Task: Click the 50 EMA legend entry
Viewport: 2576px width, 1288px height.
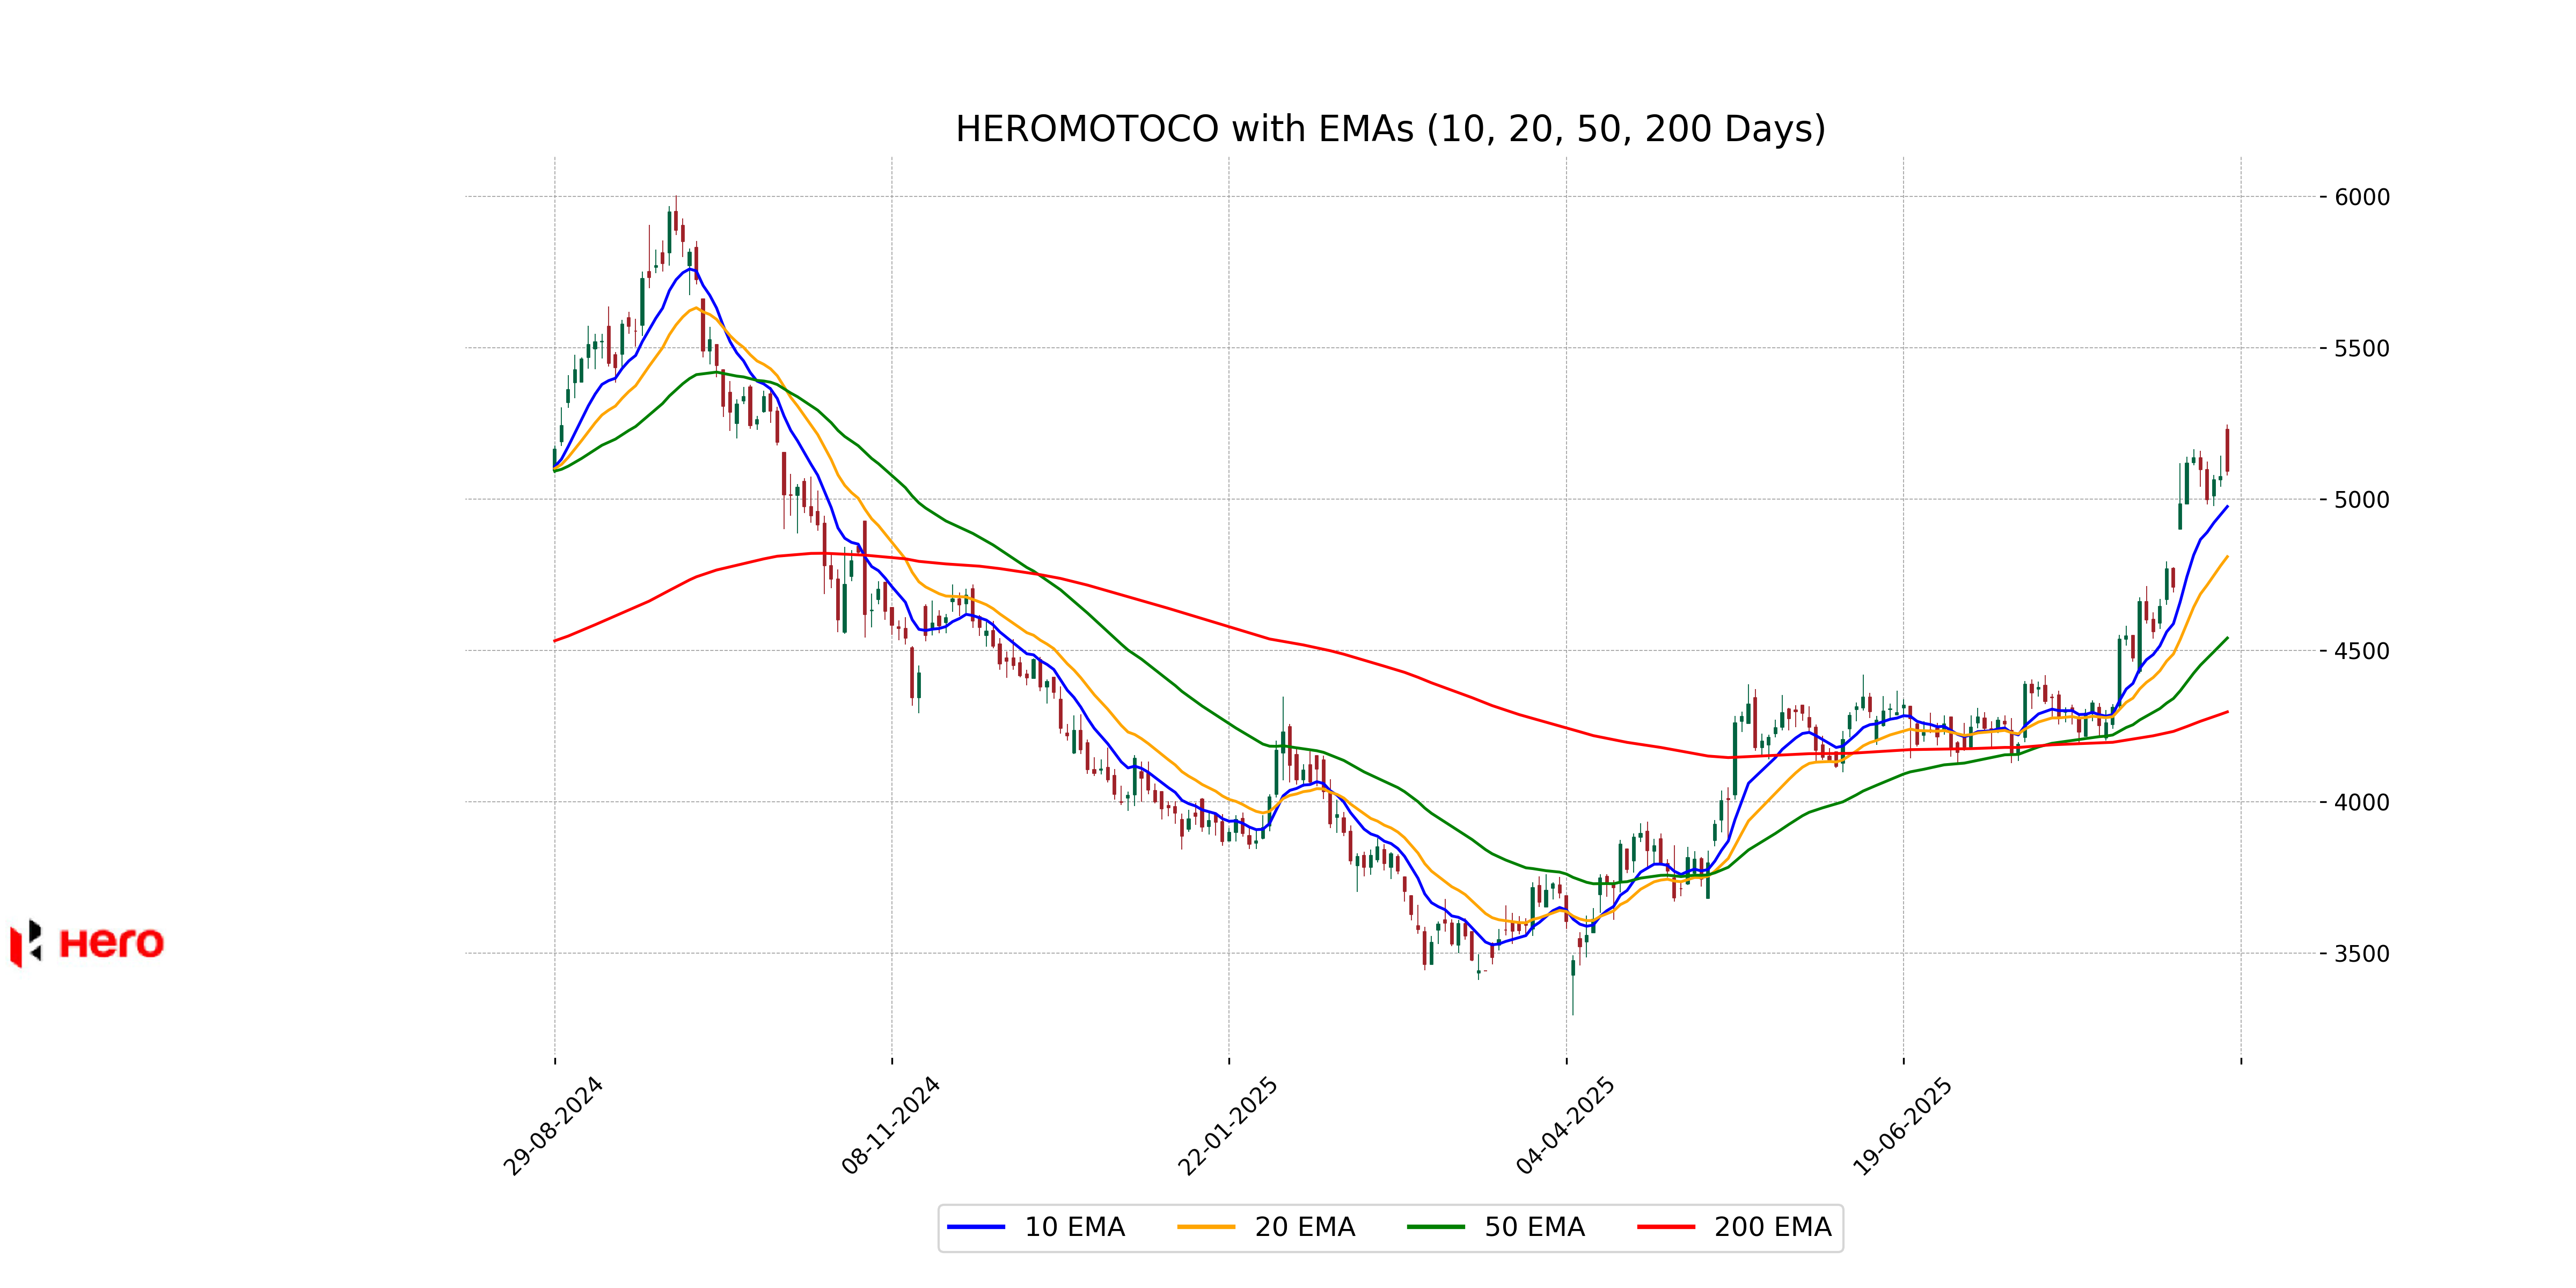Action: click(x=1534, y=1227)
